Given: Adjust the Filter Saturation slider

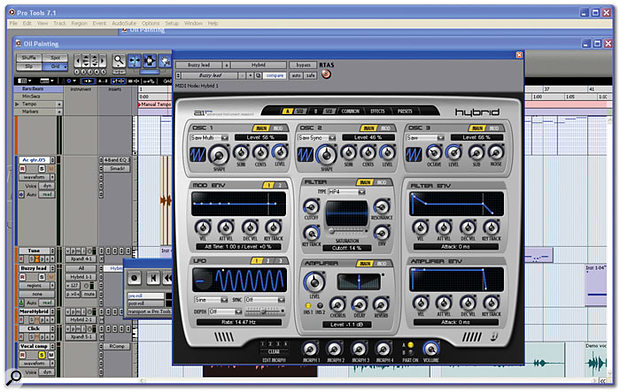Looking at the screenshot, I should (347, 231).
